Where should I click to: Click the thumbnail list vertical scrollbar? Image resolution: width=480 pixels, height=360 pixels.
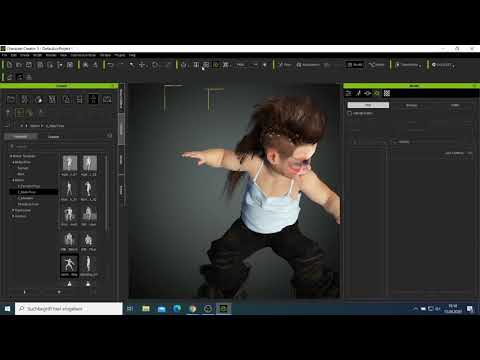click(106, 193)
